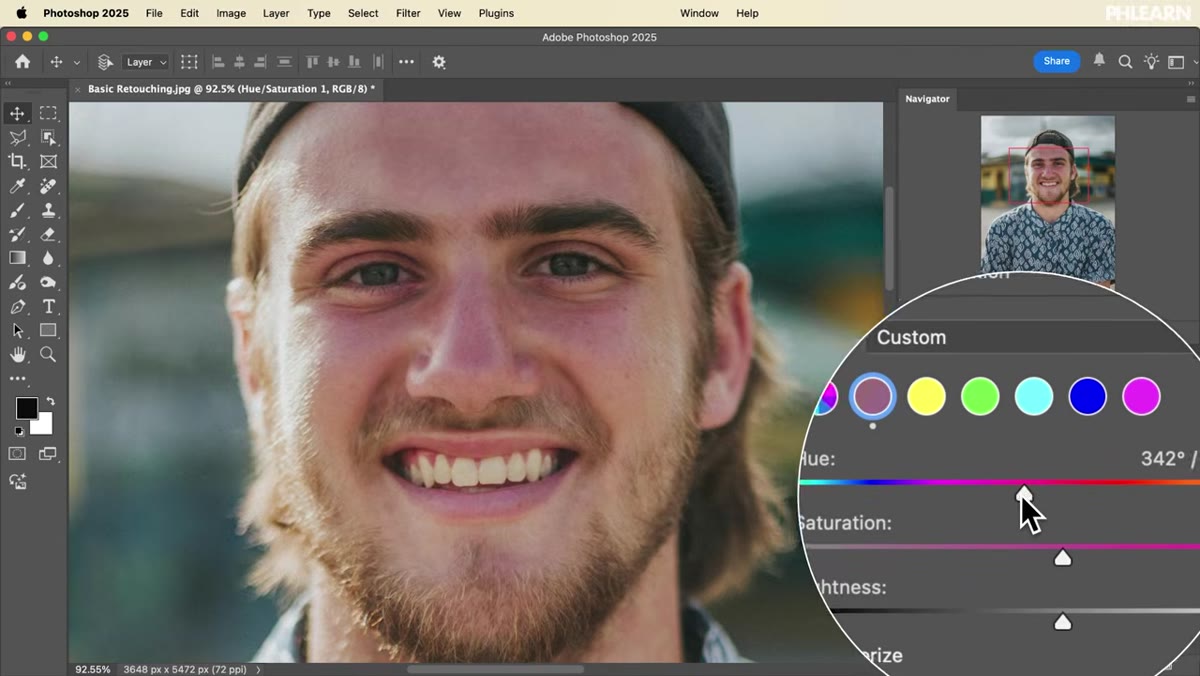Screen dimensions: 1200x676
Task: Open the File menu
Action: [x=154, y=13]
